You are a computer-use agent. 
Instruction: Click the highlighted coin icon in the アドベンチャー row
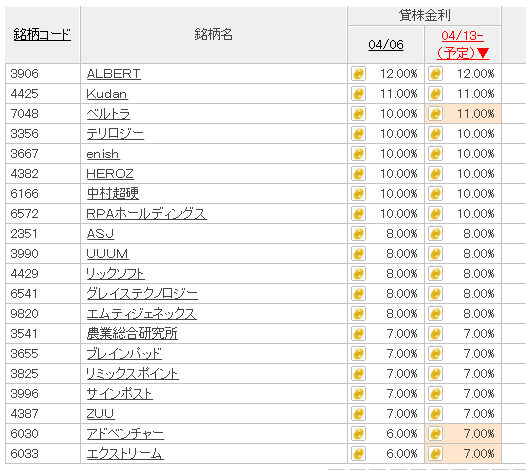pyautogui.click(x=435, y=434)
